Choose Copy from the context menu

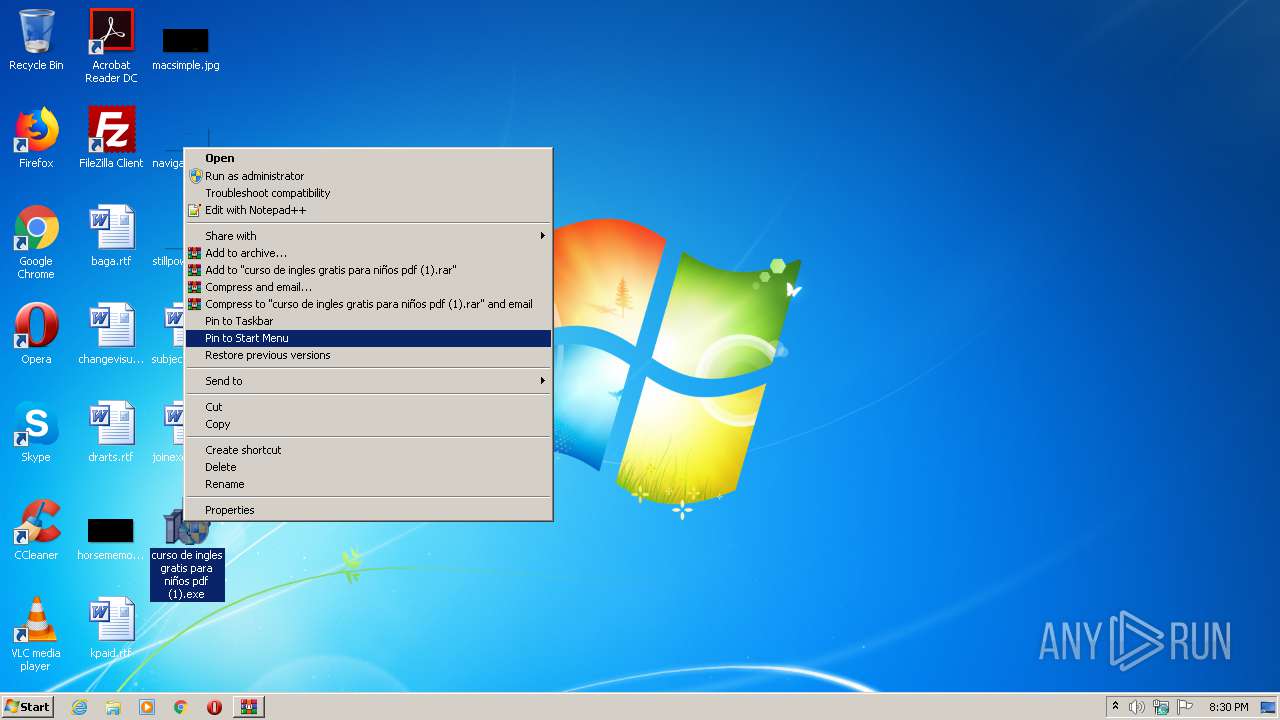click(x=369, y=424)
